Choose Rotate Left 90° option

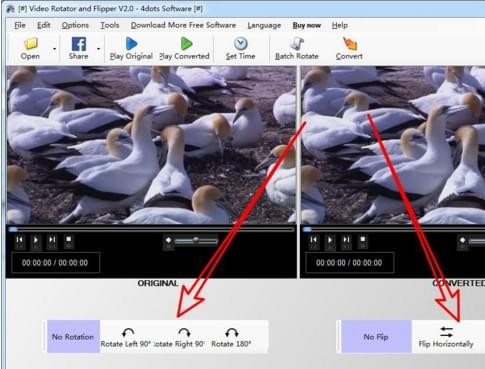coord(126,337)
